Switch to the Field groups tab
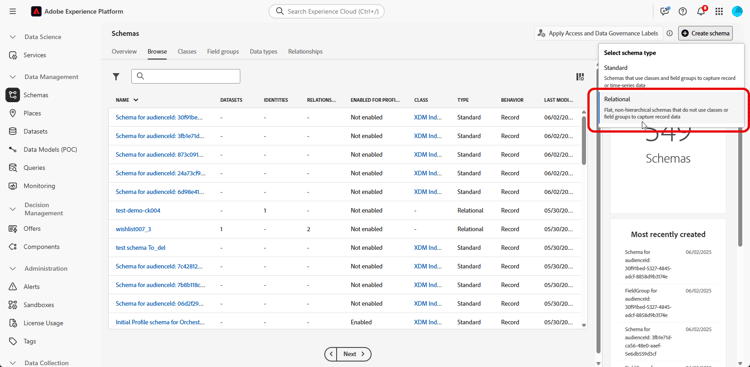 (223, 51)
